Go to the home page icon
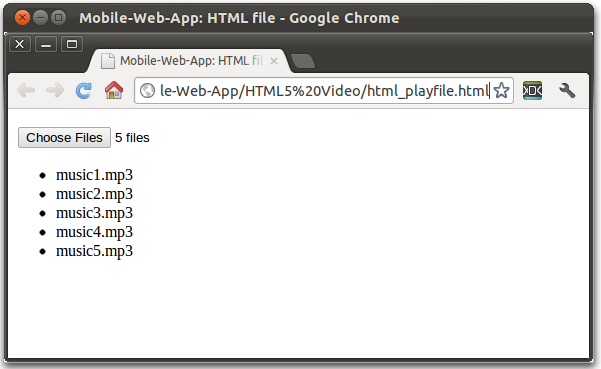The width and height of the screenshot is (601, 369). click(114, 90)
